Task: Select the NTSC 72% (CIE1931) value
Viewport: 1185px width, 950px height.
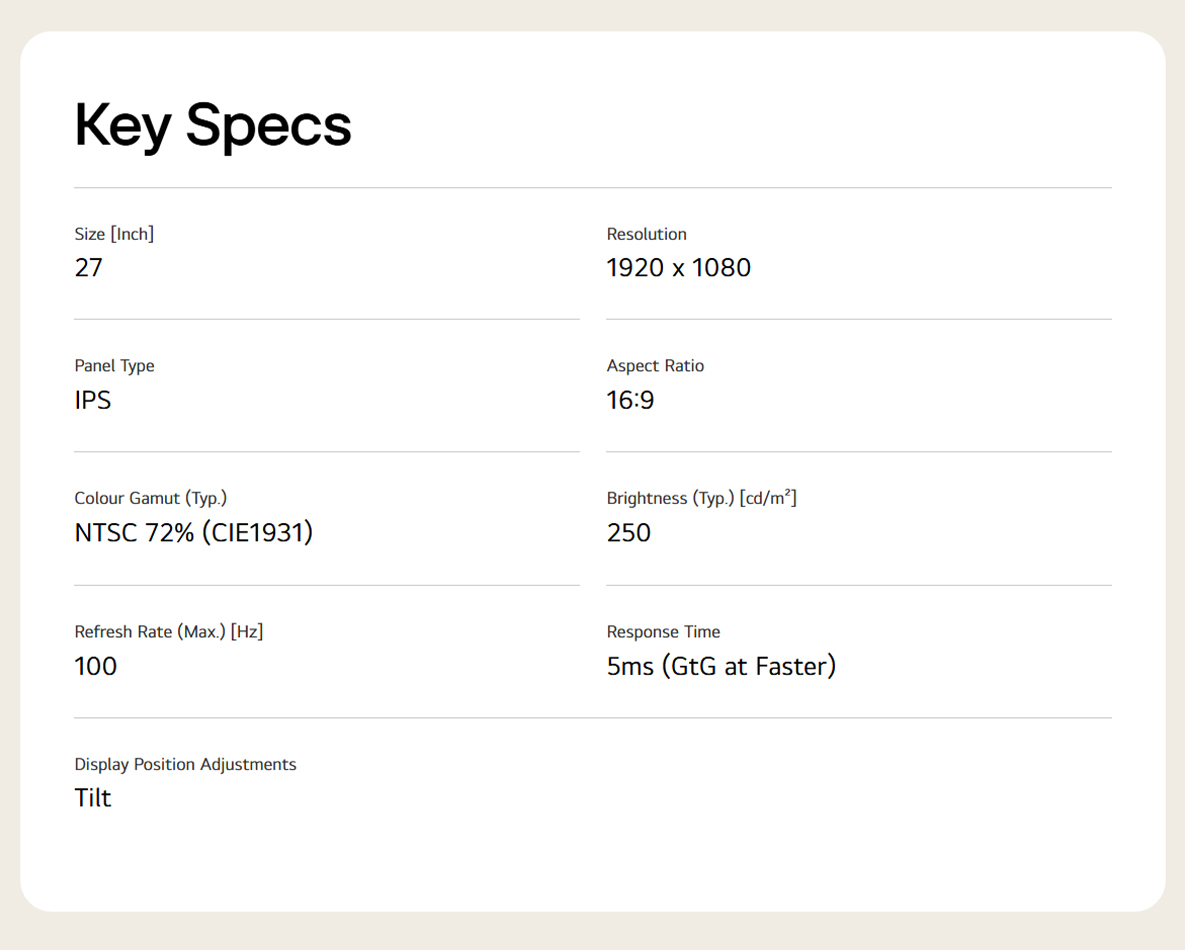Action: pos(193,533)
